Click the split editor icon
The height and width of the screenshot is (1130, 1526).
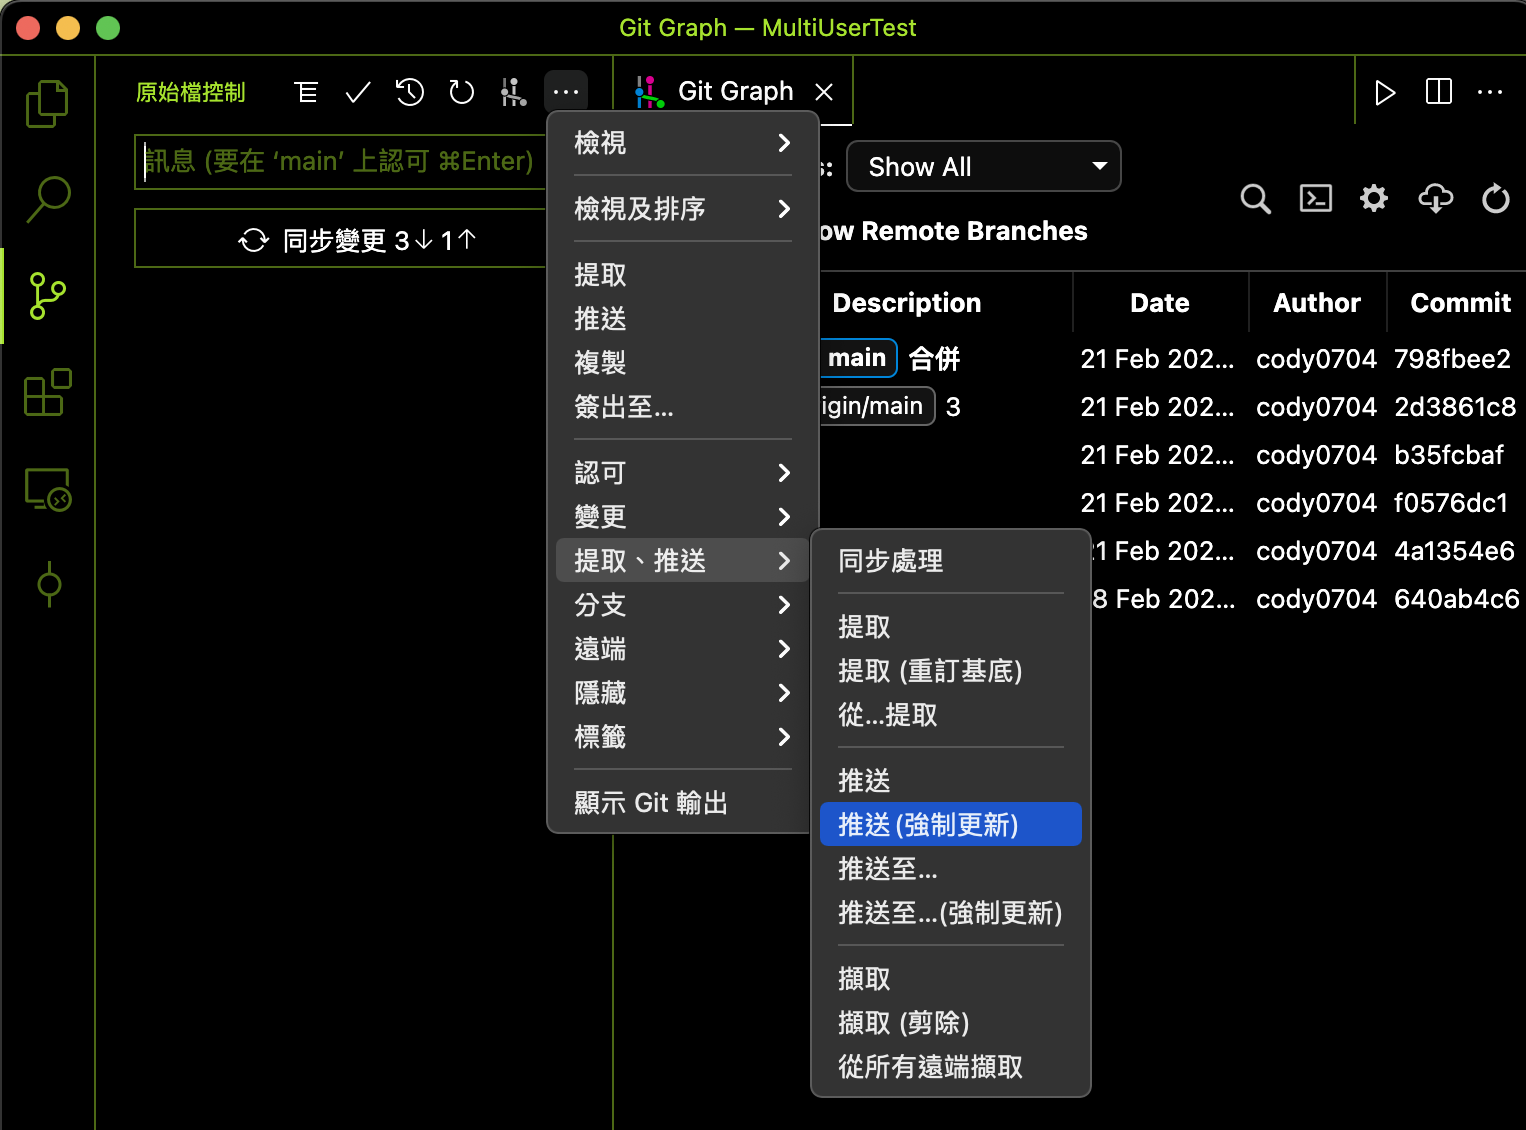1438,92
